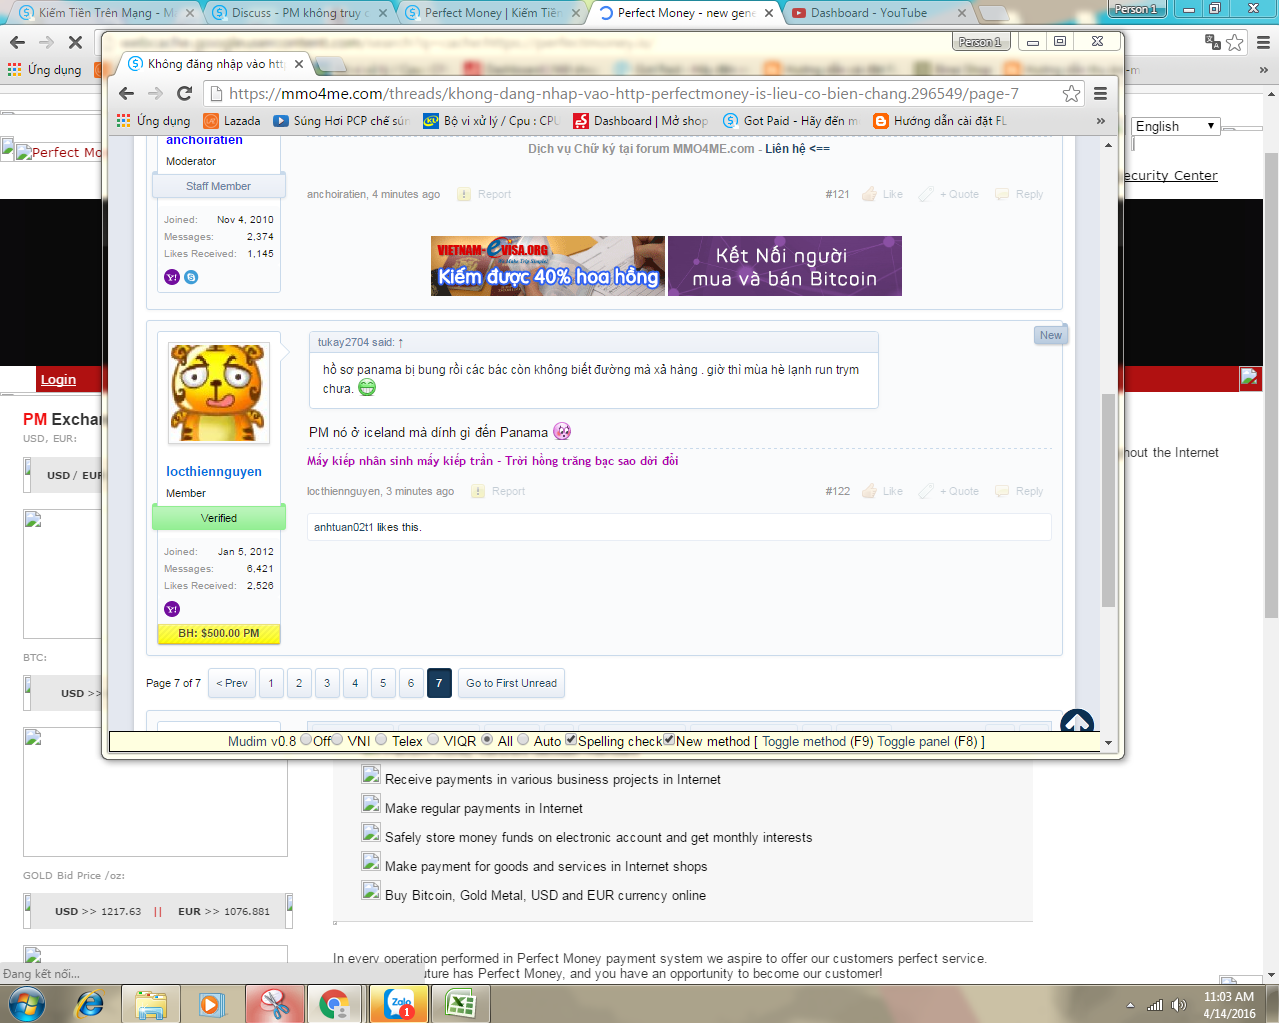Open Dashboard | Mở shop bookmark
This screenshot has width=1279, height=1023.
(641, 120)
